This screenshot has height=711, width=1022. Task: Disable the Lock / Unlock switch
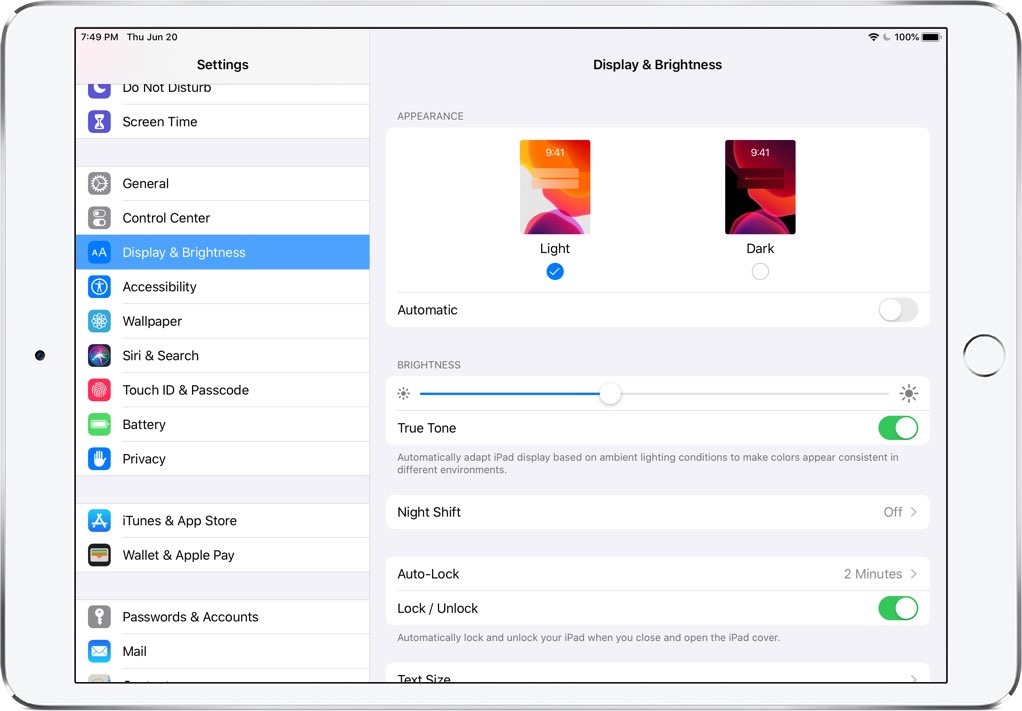point(898,608)
